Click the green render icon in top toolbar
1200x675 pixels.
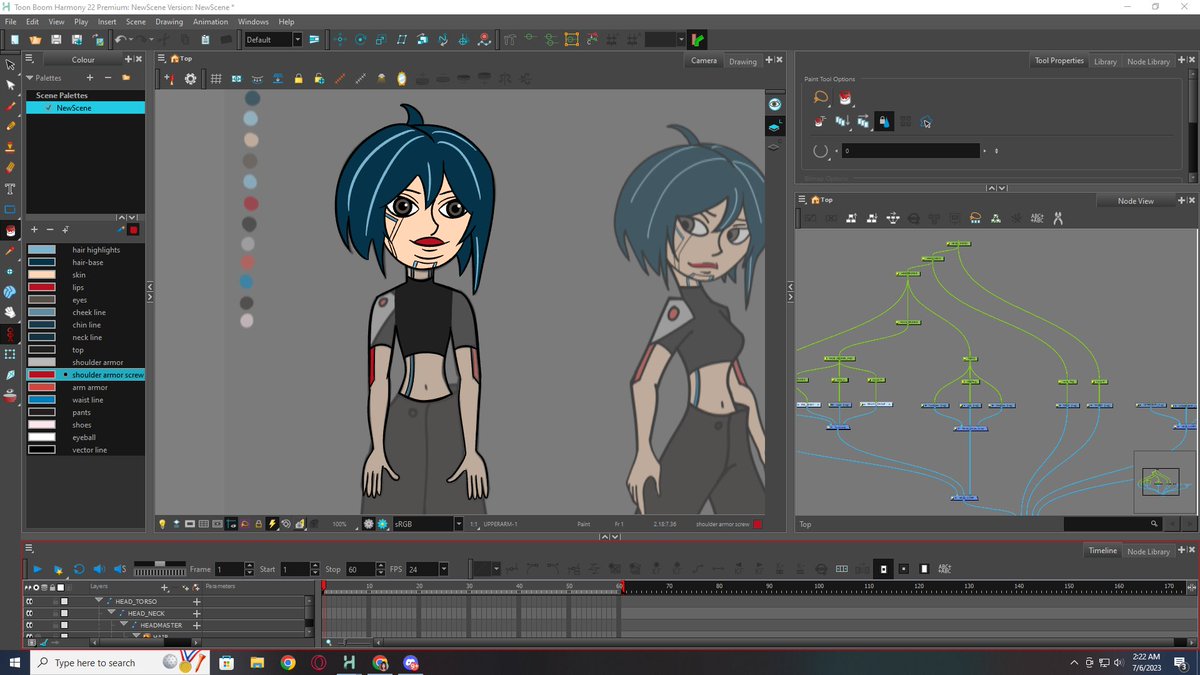click(697, 39)
